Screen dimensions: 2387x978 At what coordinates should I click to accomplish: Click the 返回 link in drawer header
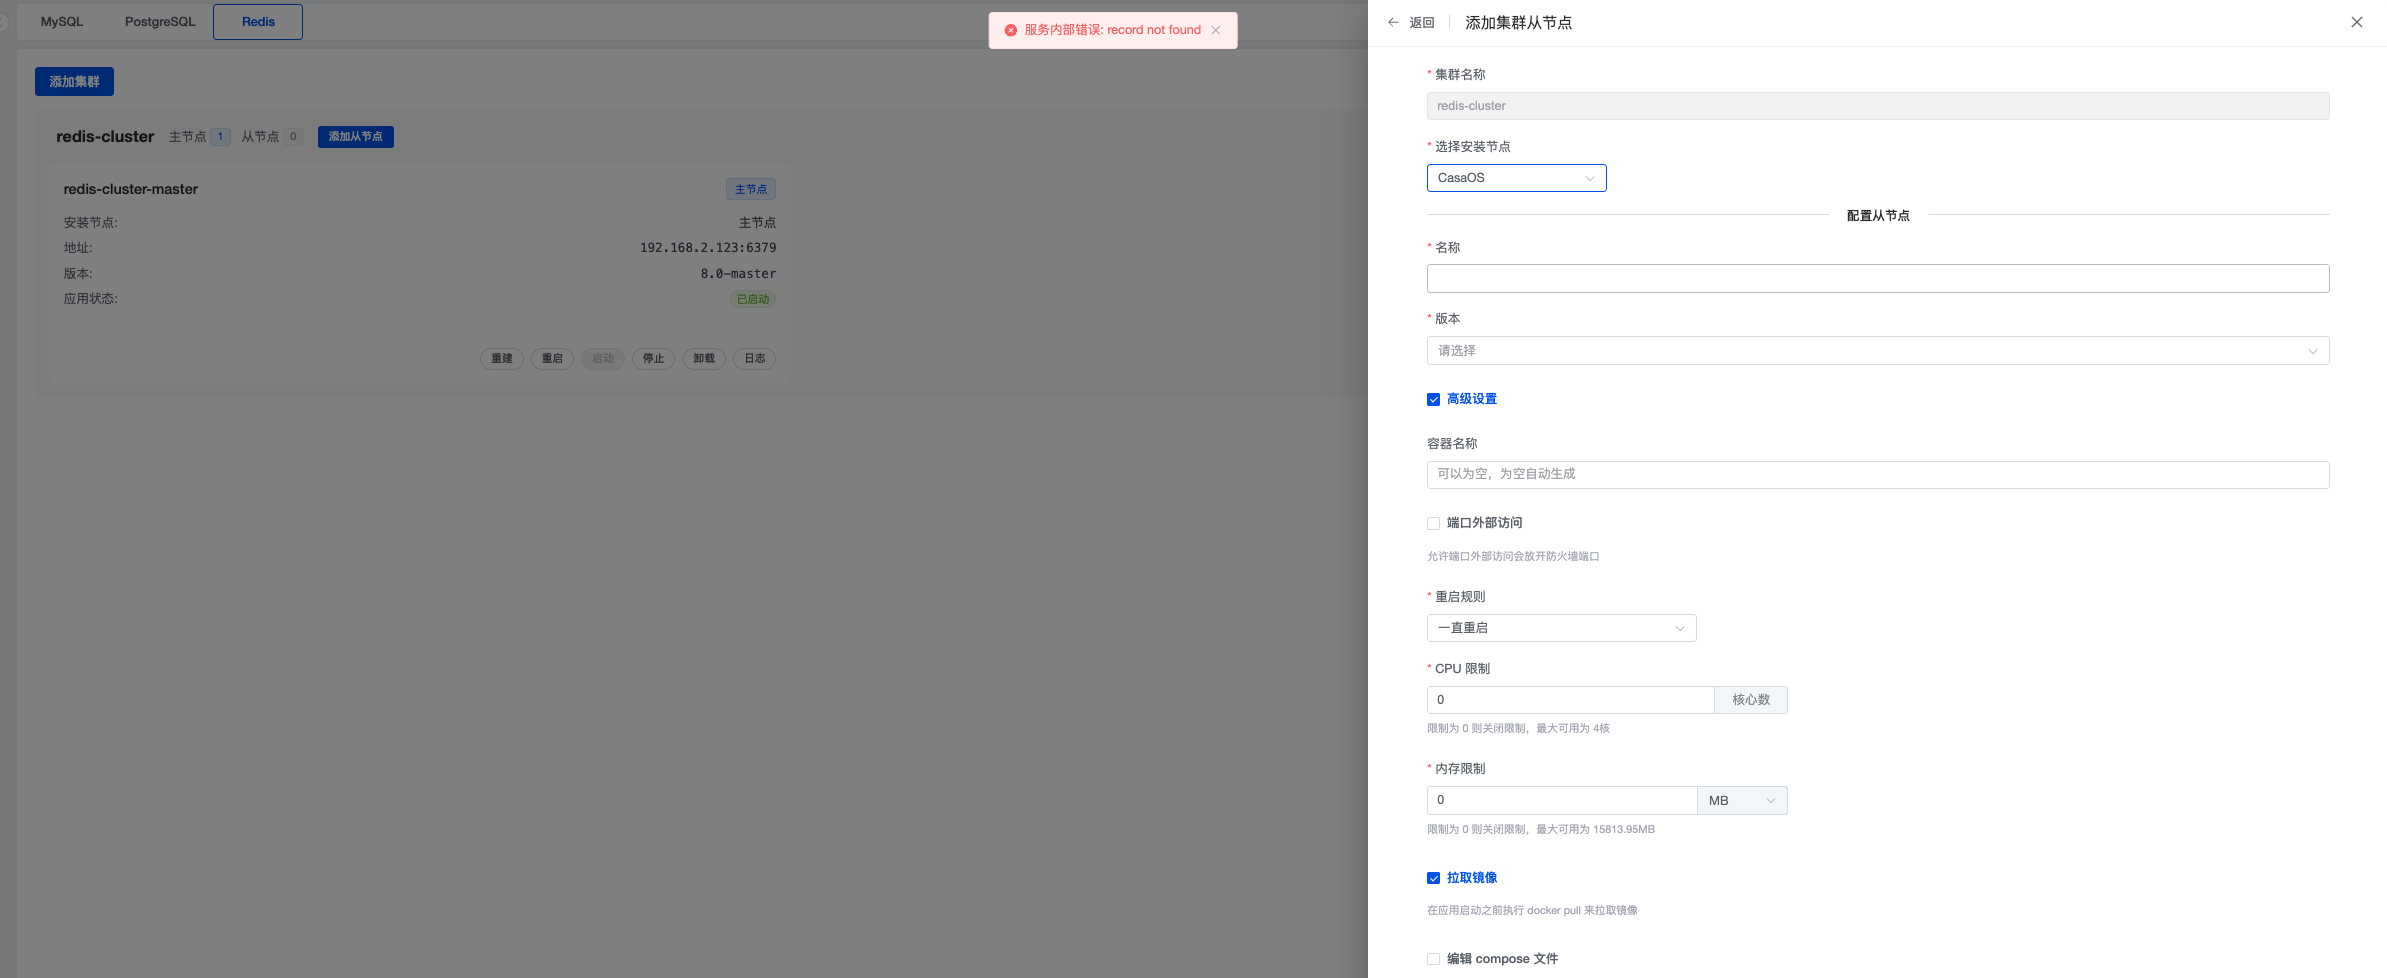coord(1422,22)
